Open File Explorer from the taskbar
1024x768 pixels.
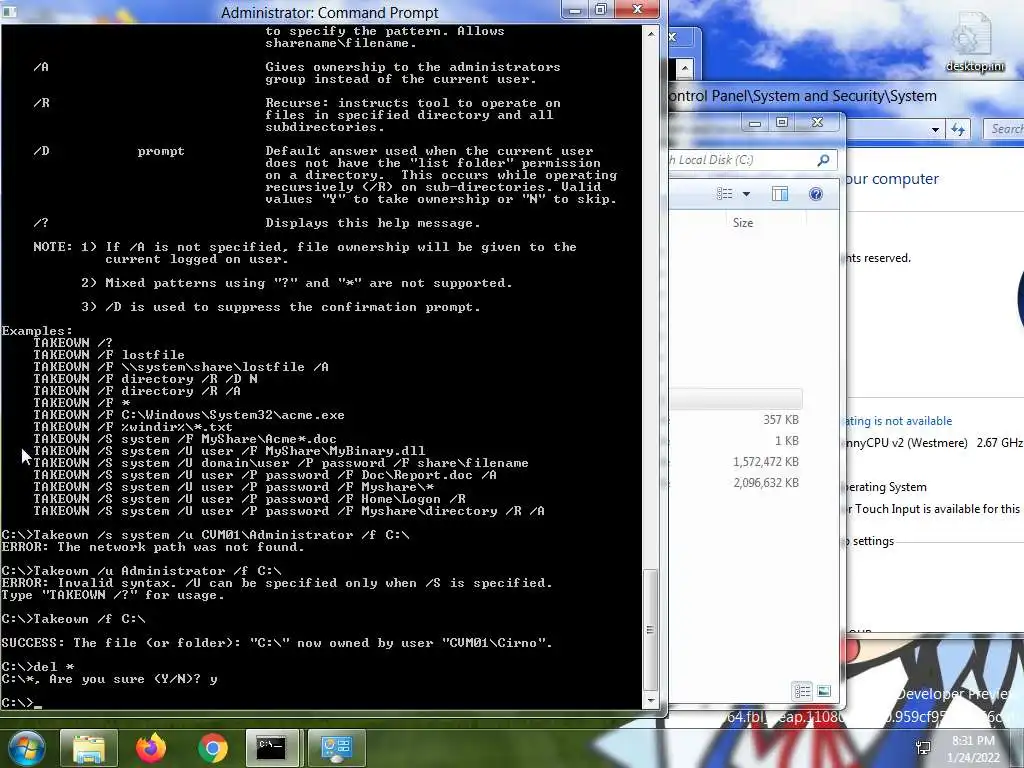(89, 748)
